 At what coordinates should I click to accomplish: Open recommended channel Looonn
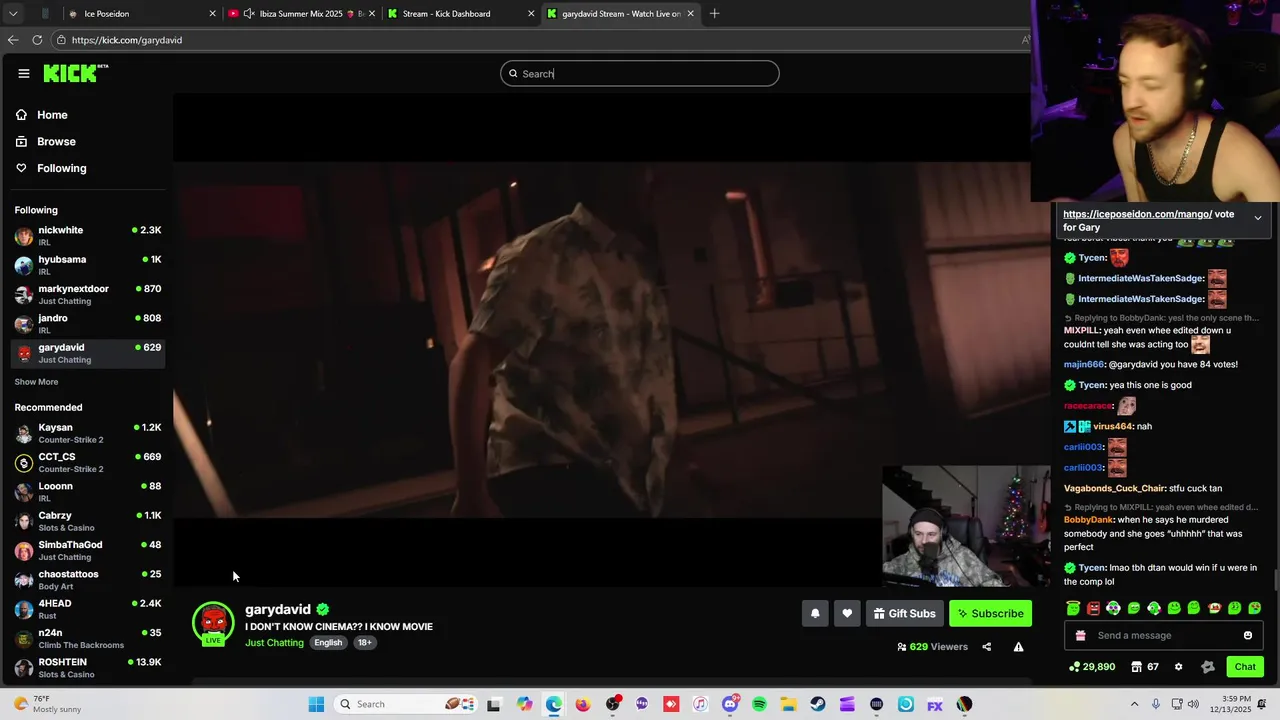coord(88,491)
